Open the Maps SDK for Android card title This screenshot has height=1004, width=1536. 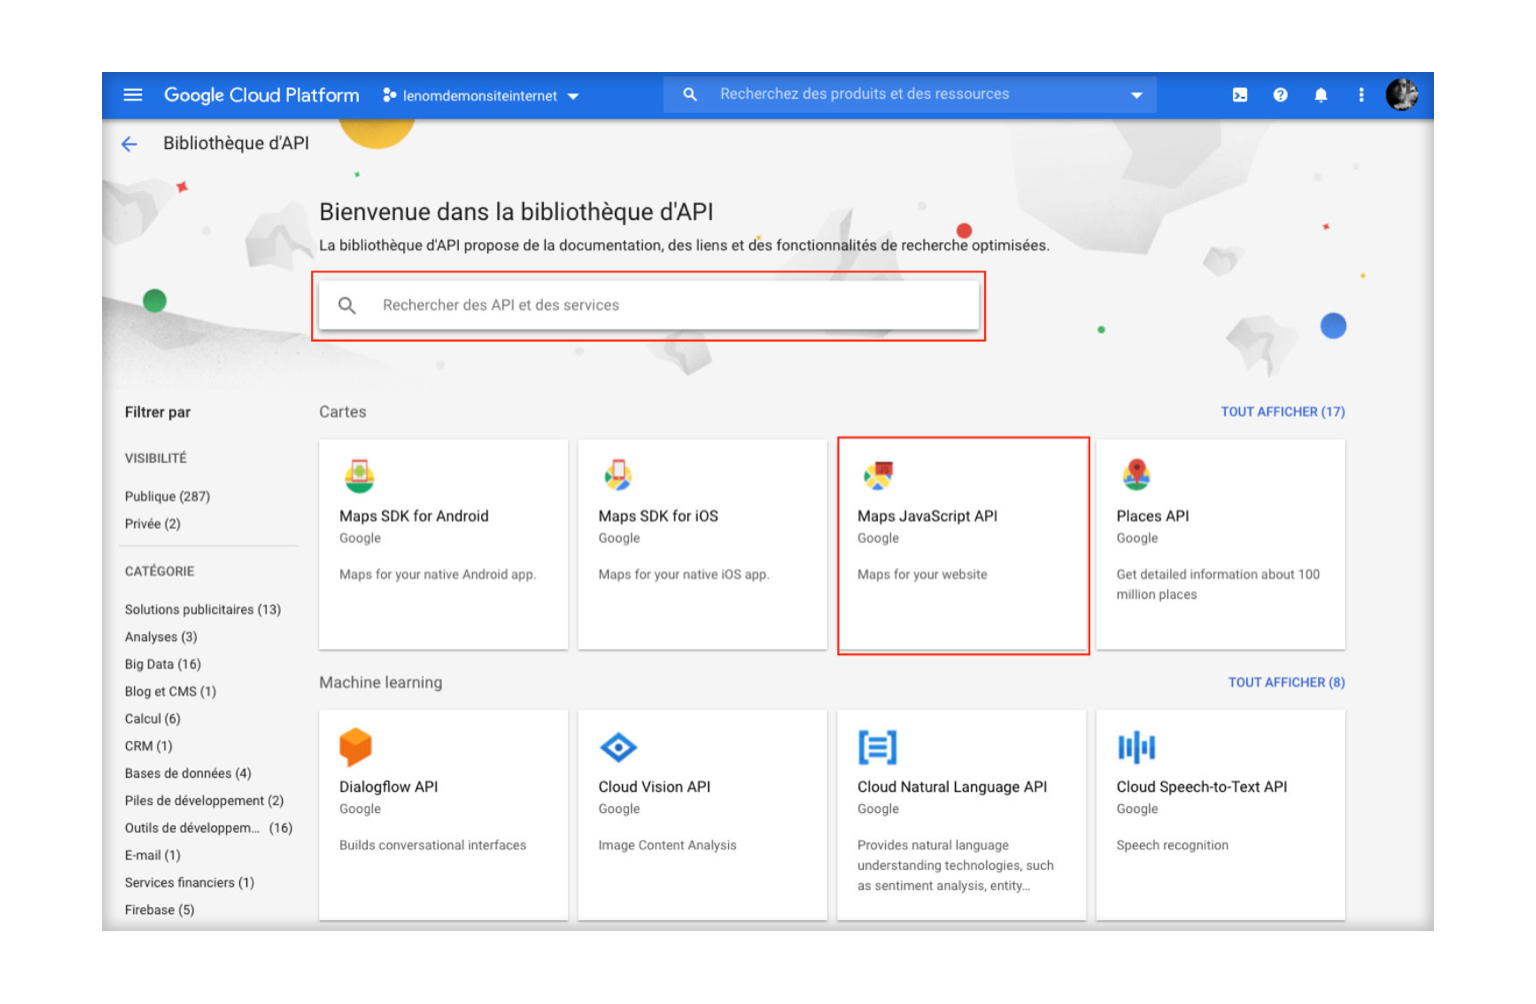point(414,516)
